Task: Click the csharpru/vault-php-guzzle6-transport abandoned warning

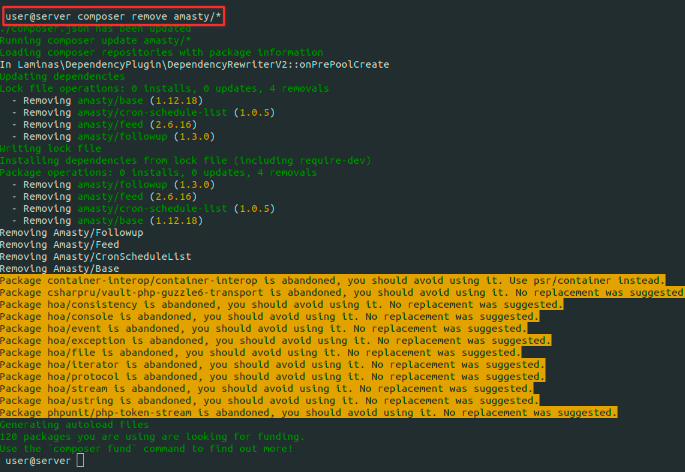Action: click(x=342, y=293)
